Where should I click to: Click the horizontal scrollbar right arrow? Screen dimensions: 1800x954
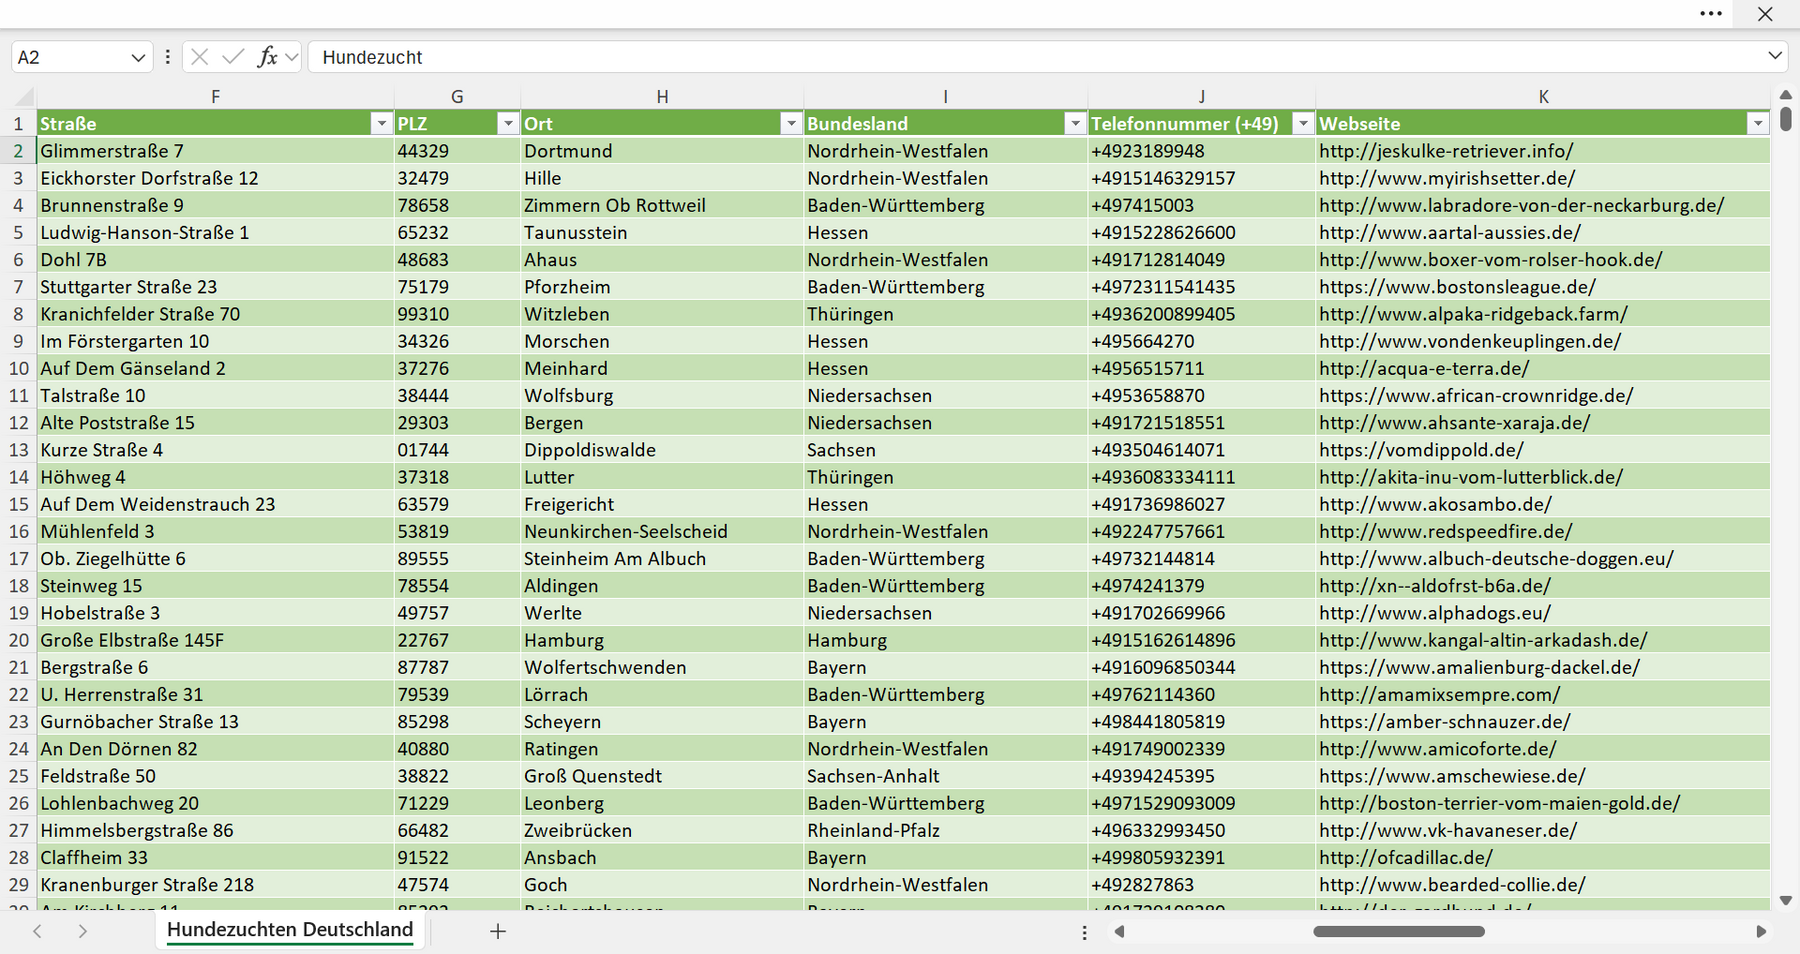(1761, 931)
